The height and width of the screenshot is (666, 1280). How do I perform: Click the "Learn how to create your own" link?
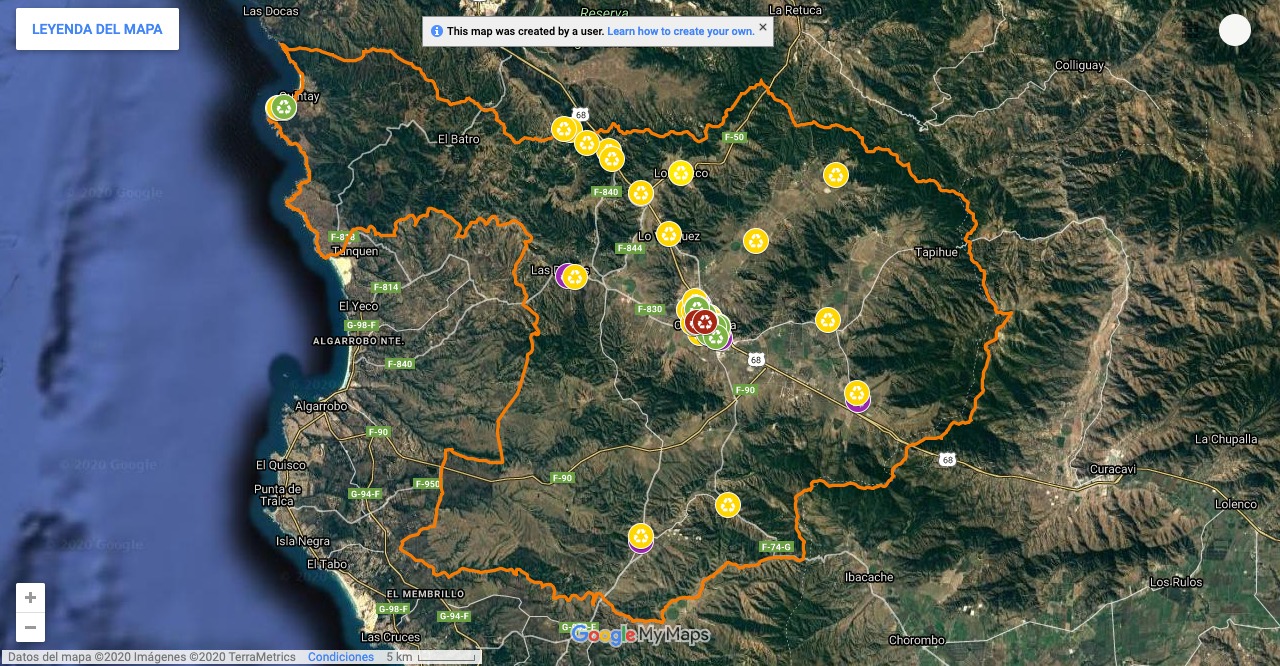tap(680, 31)
